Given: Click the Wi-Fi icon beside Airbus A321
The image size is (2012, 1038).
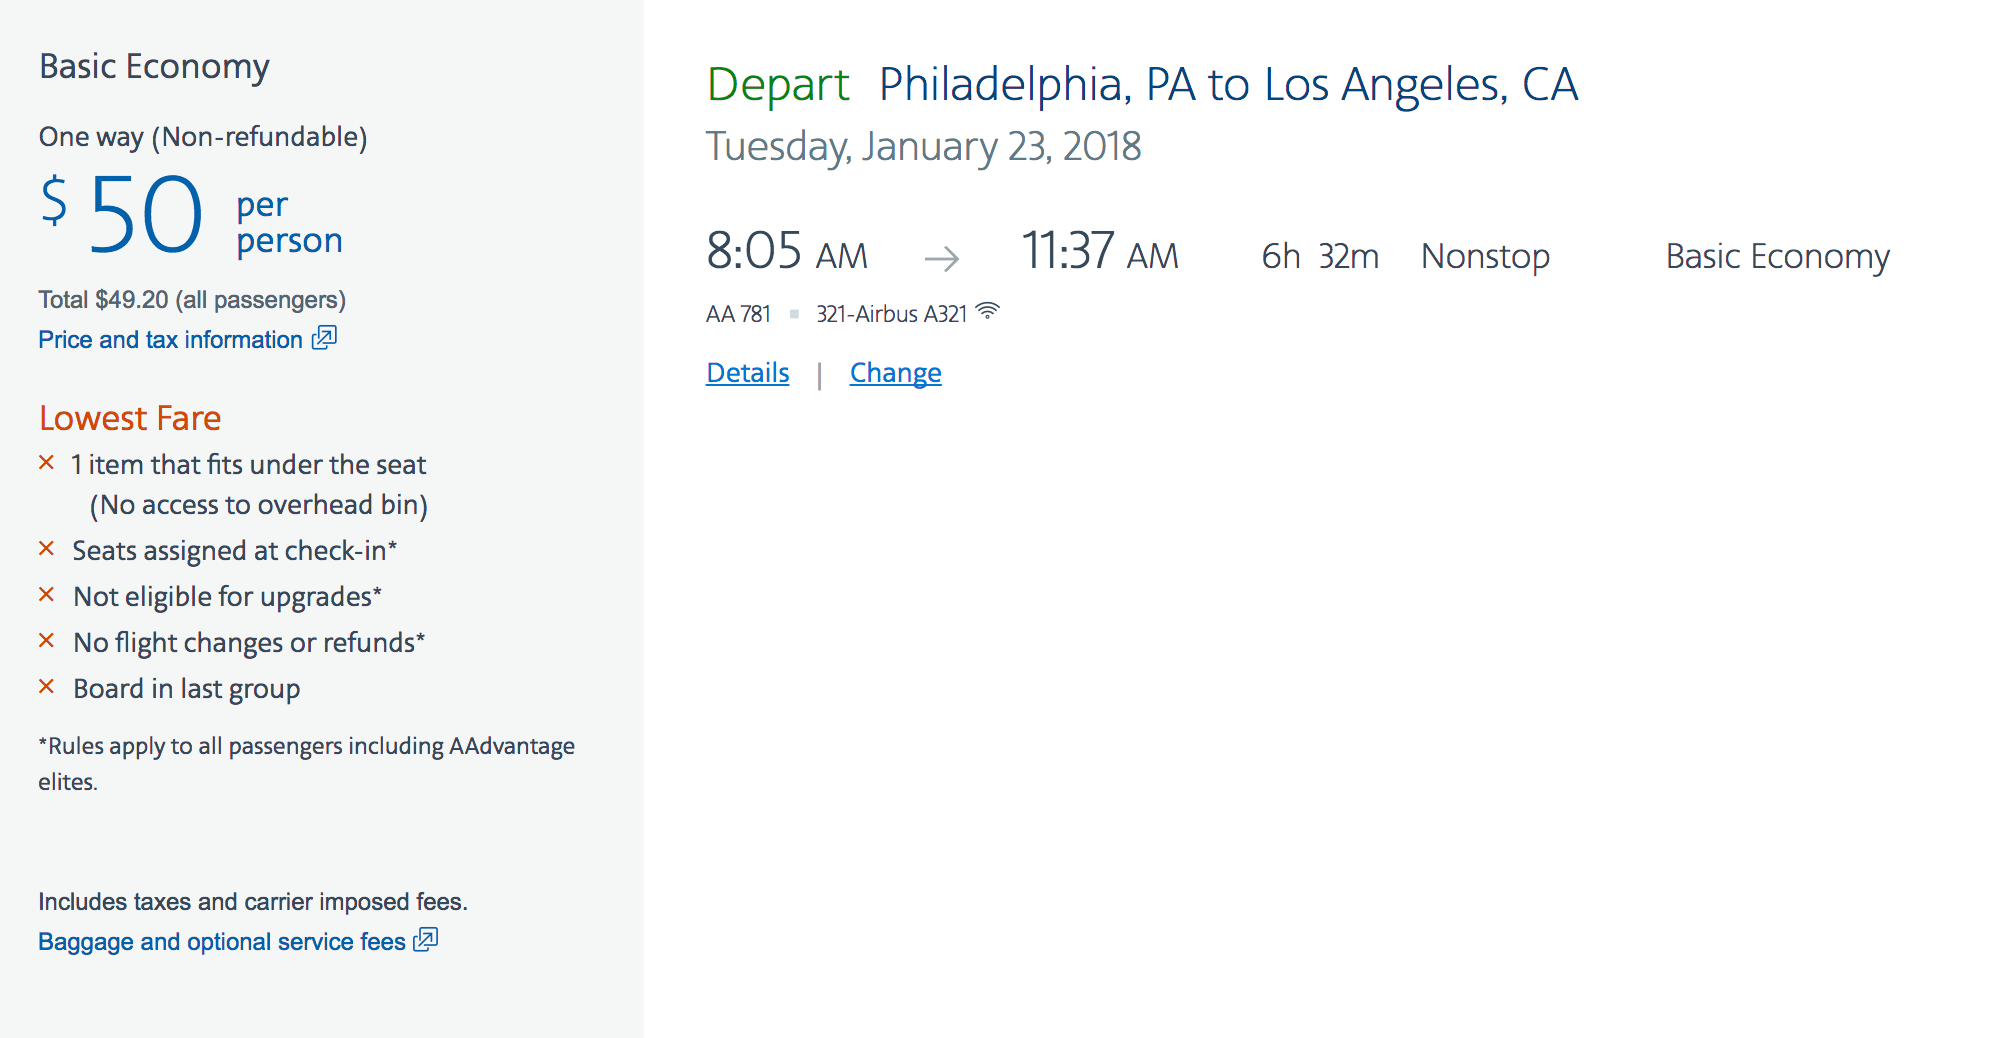Looking at the screenshot, I should point(987,311).
